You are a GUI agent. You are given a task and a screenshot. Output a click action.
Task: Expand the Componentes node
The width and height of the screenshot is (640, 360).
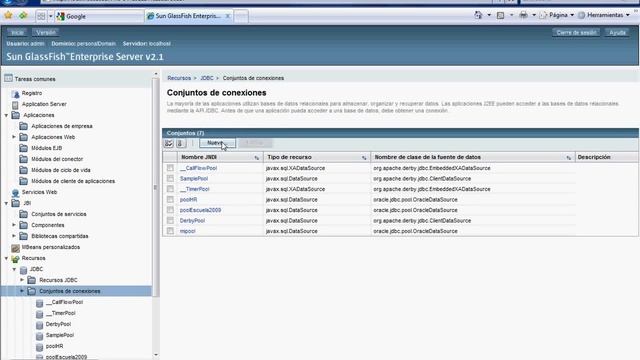(14, 225)
